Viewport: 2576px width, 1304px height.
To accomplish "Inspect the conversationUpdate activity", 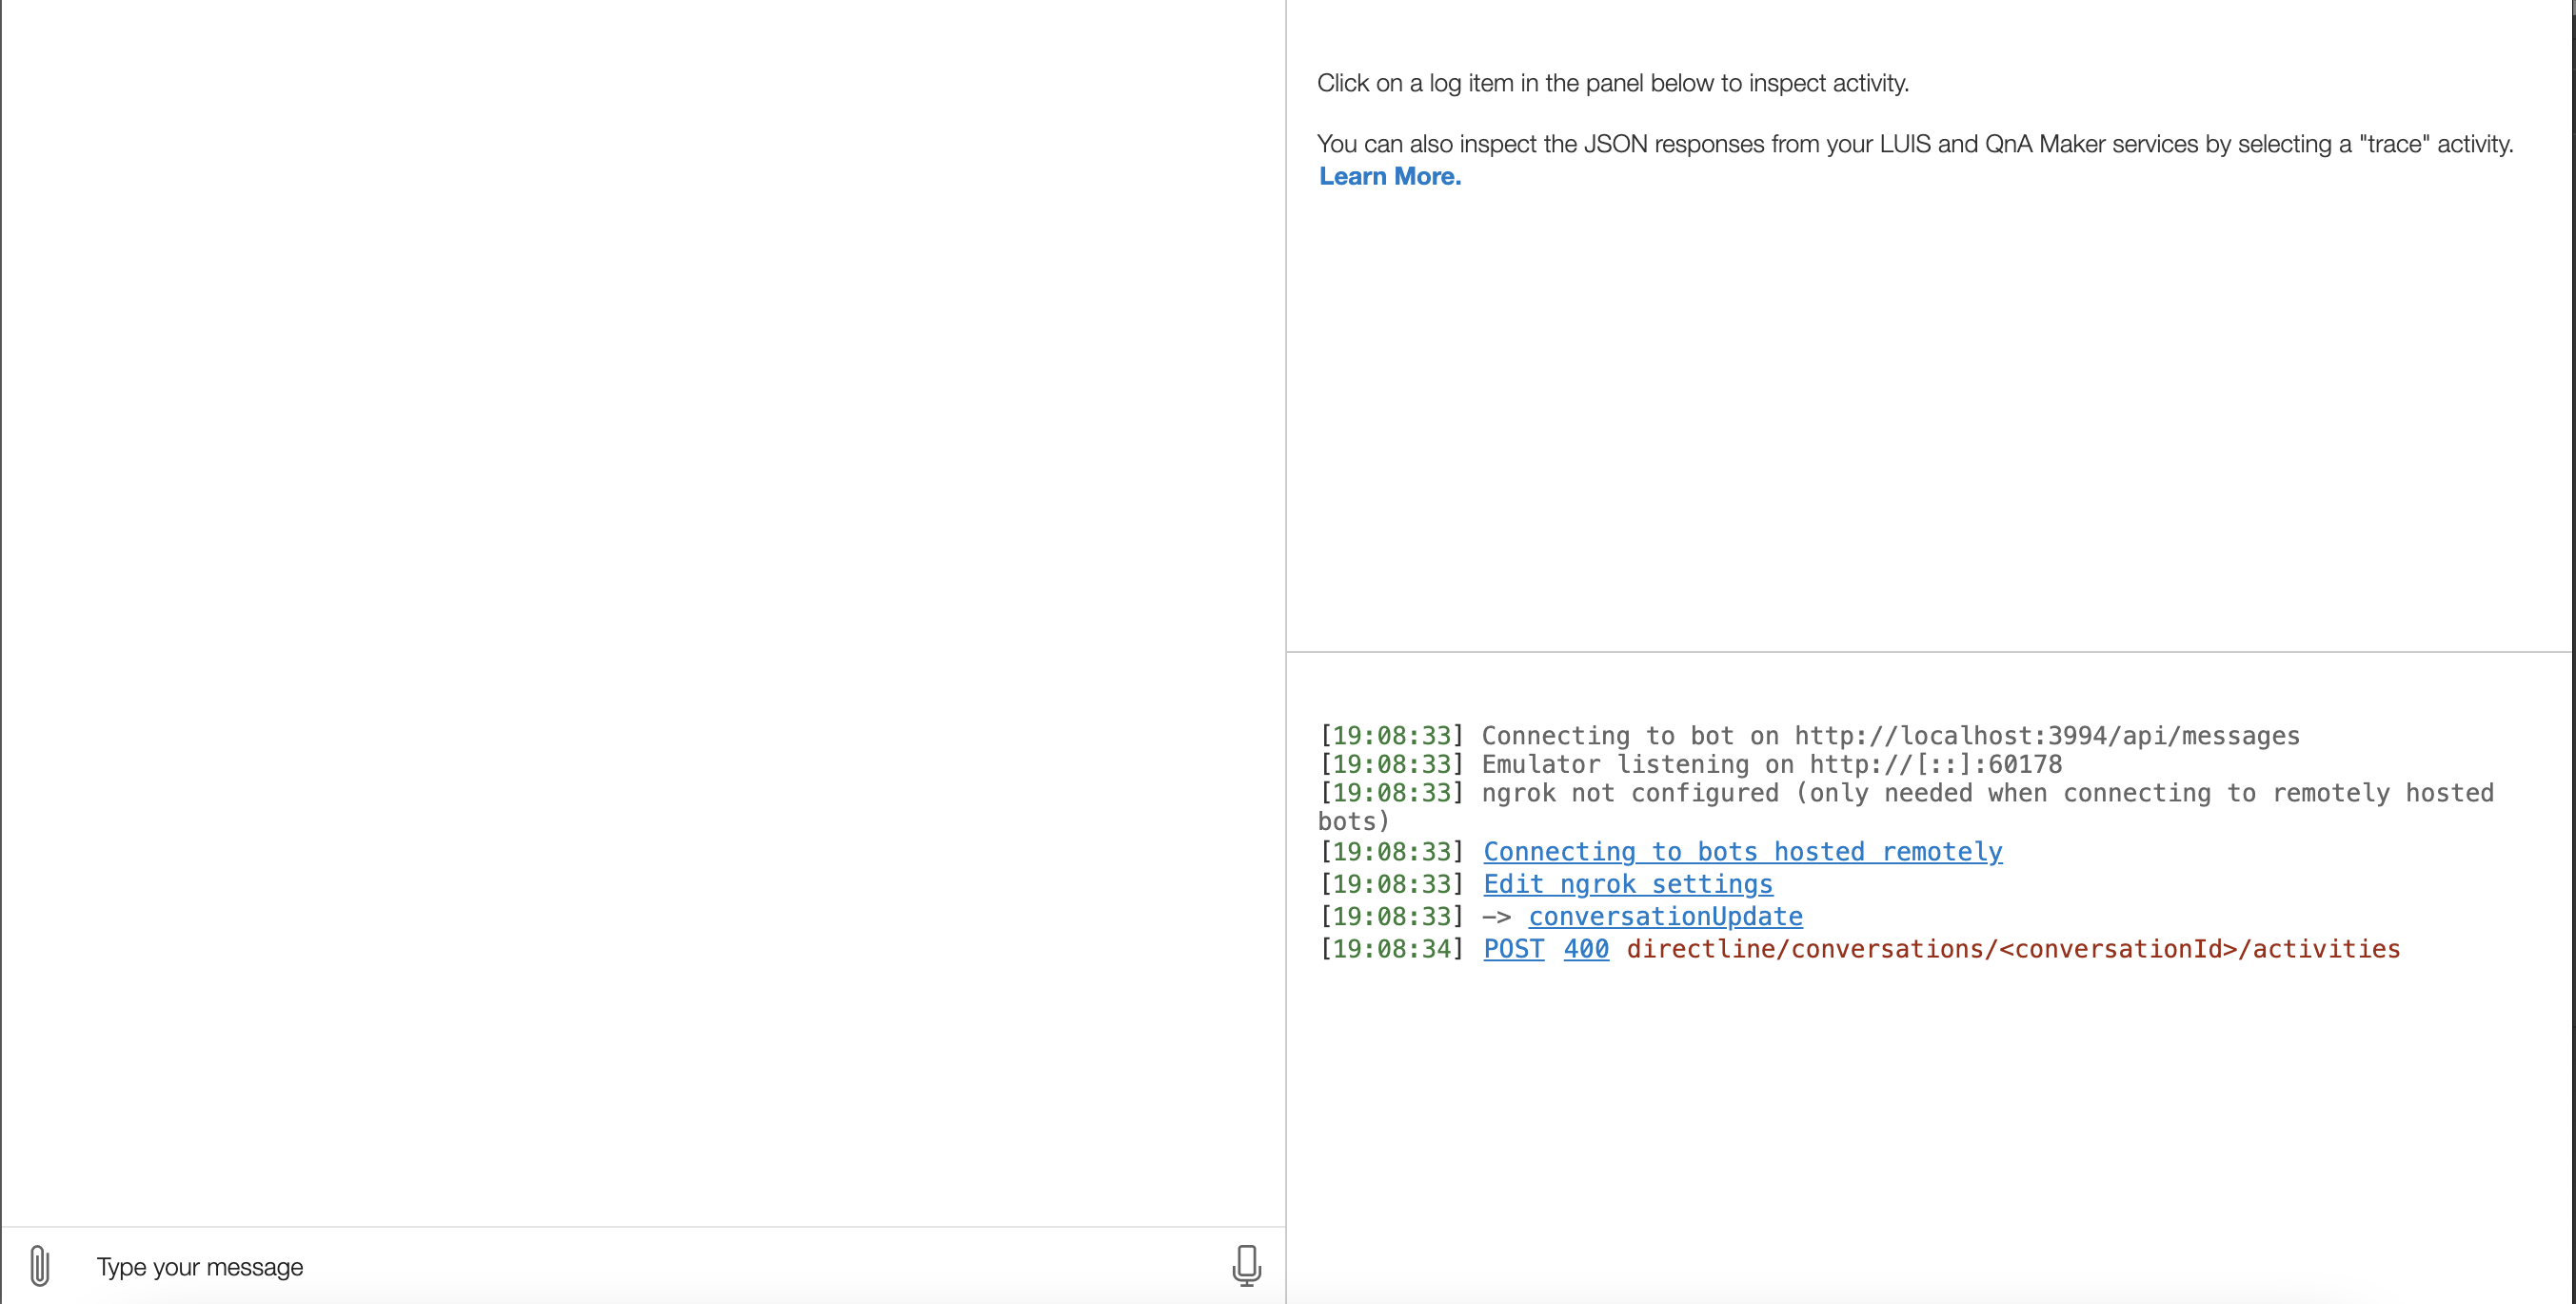I will pos(1664,916).
